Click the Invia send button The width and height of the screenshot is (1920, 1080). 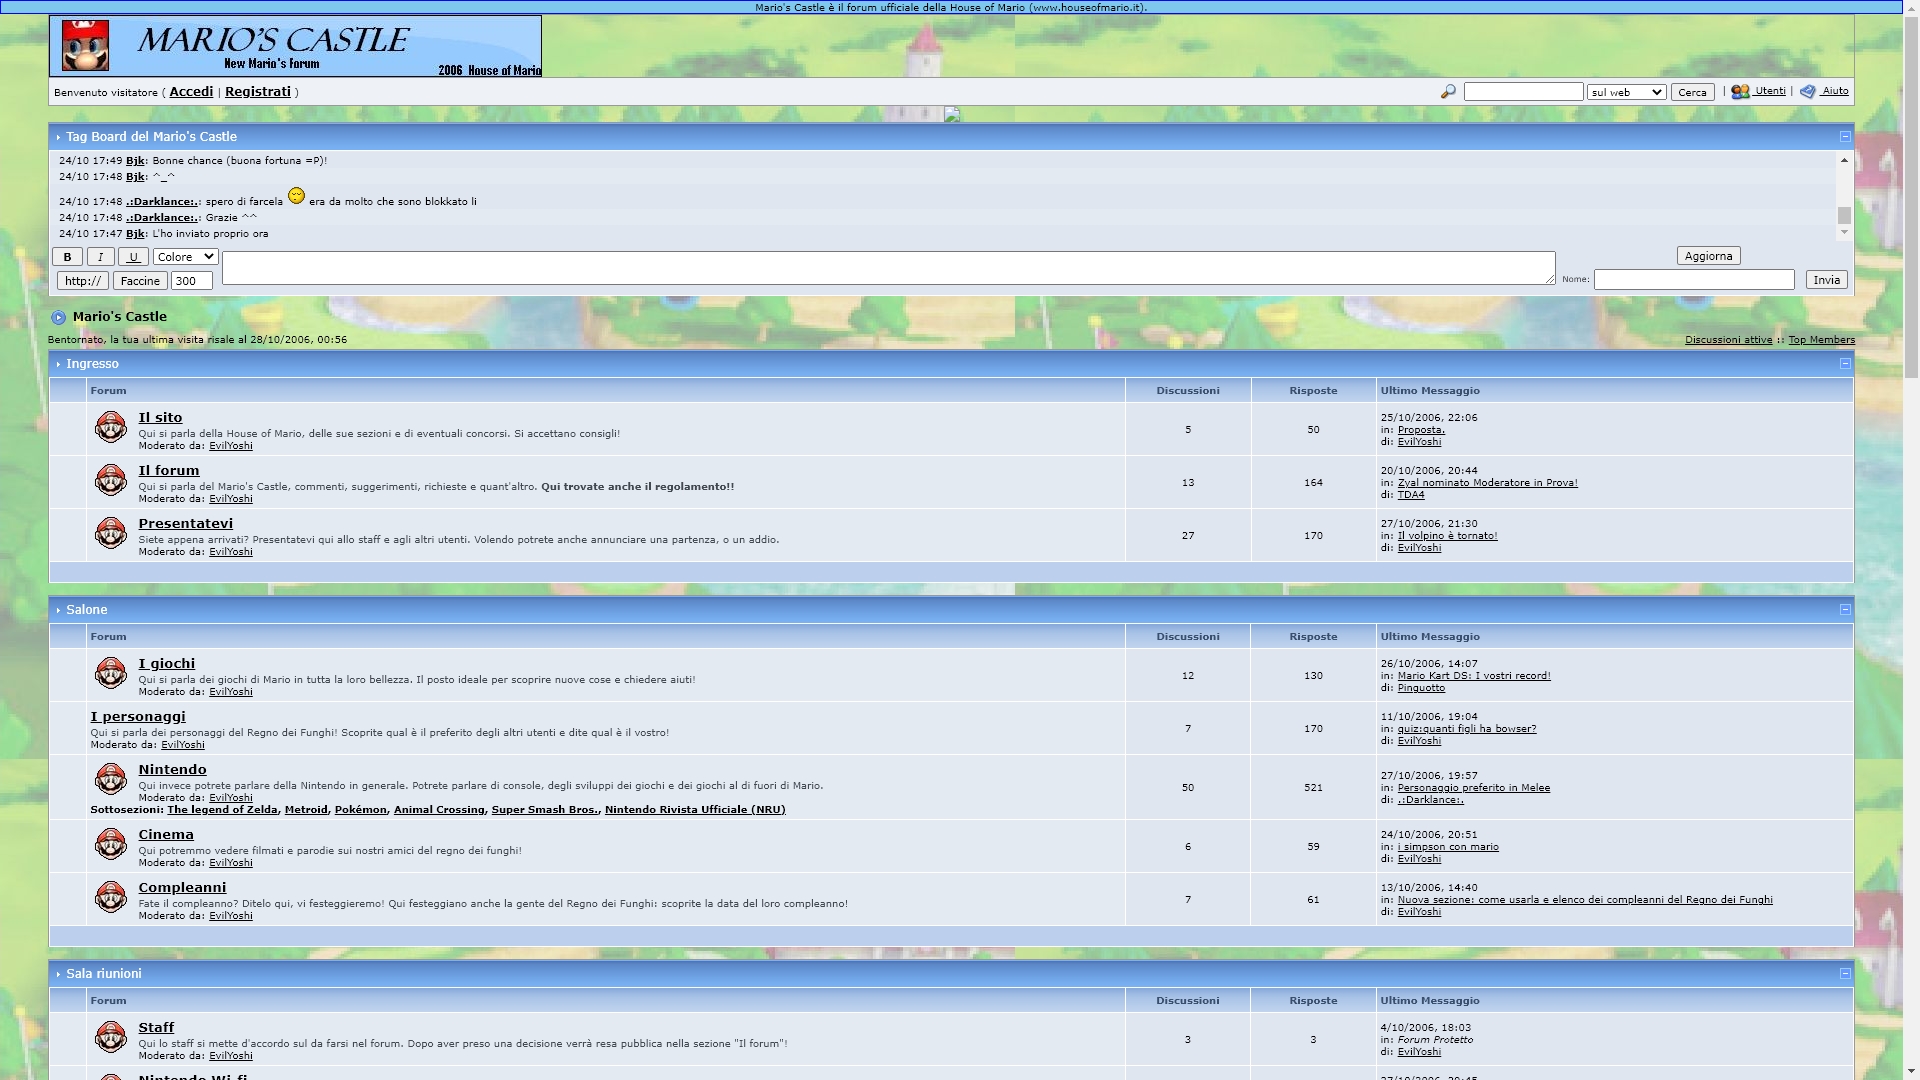pos(1826,280)
